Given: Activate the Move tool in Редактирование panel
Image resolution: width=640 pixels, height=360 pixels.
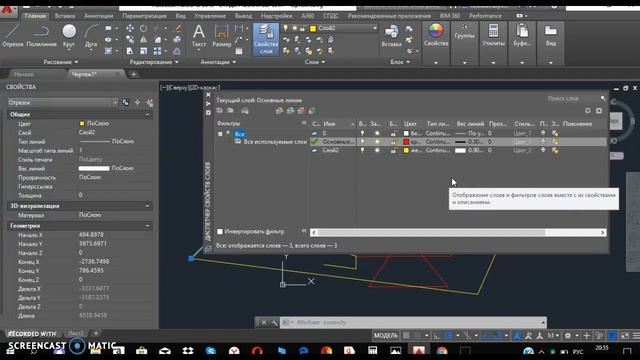Looking at the screenshot, I should point(130,28).
